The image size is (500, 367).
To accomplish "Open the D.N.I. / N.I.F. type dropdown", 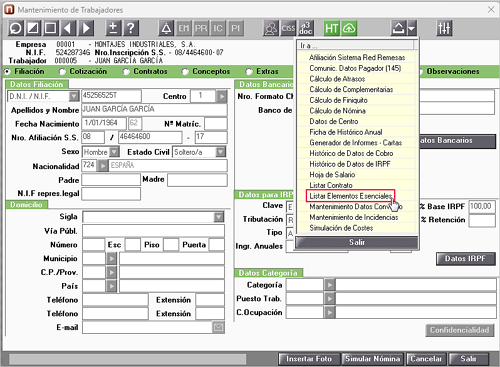I will (x=74, y=96).
